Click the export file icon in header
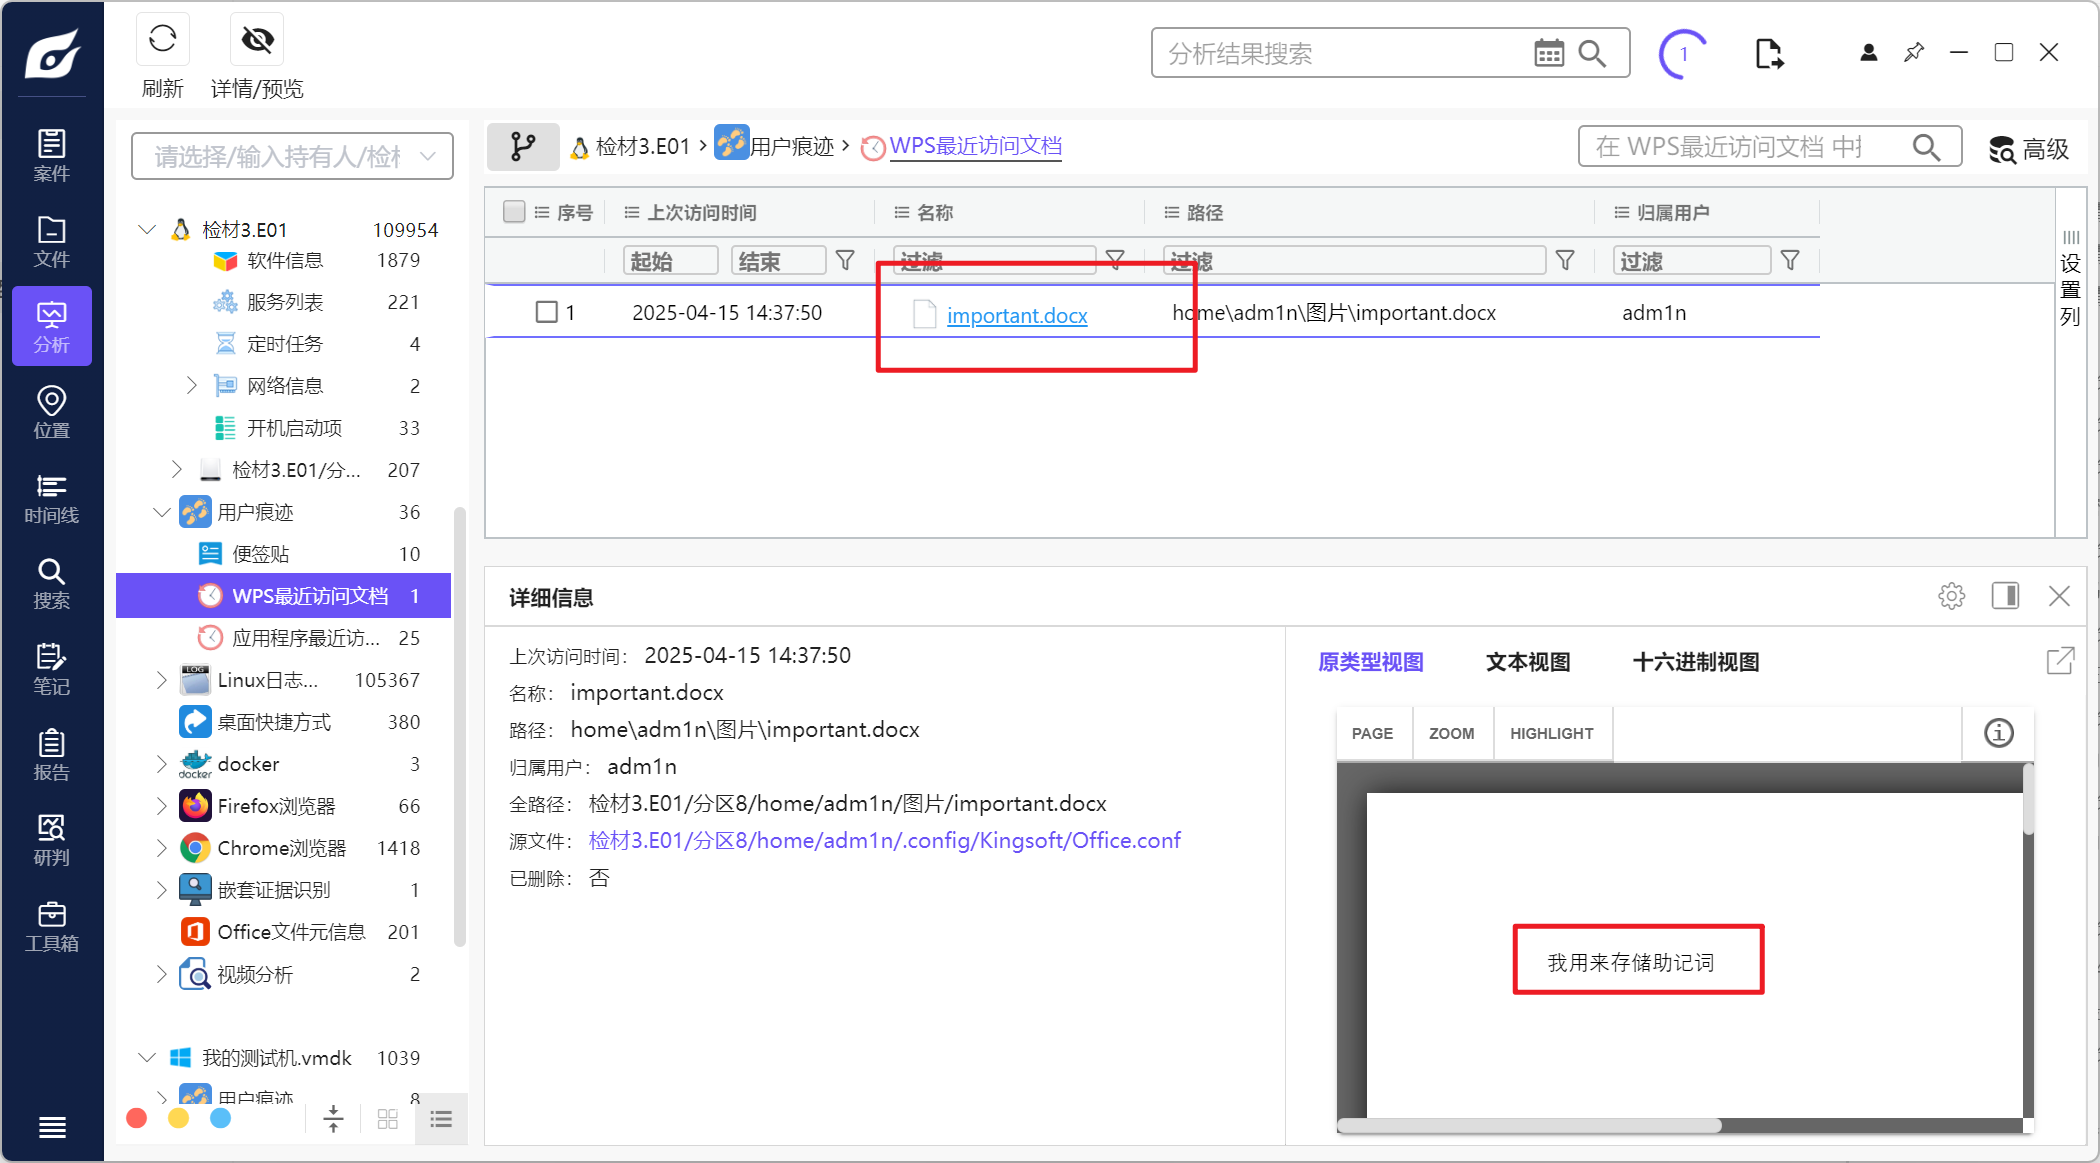Screen dimensions: 2100x1163 click(1768, 53)
